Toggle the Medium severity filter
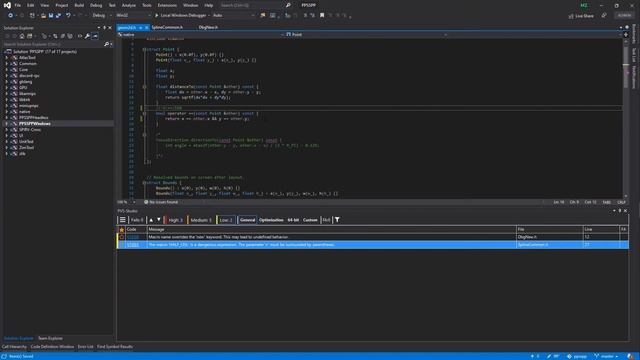 coord(200,220)
